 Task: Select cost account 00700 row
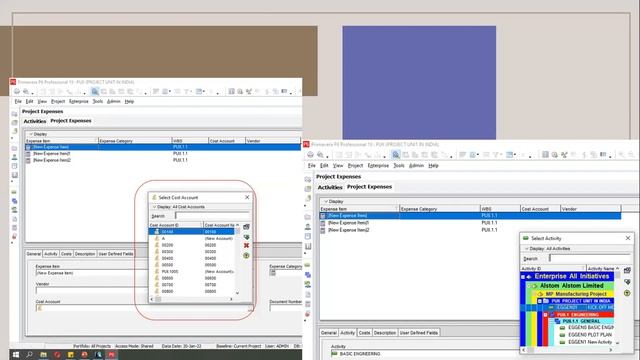pyautogui.click(x=192, y=285)
